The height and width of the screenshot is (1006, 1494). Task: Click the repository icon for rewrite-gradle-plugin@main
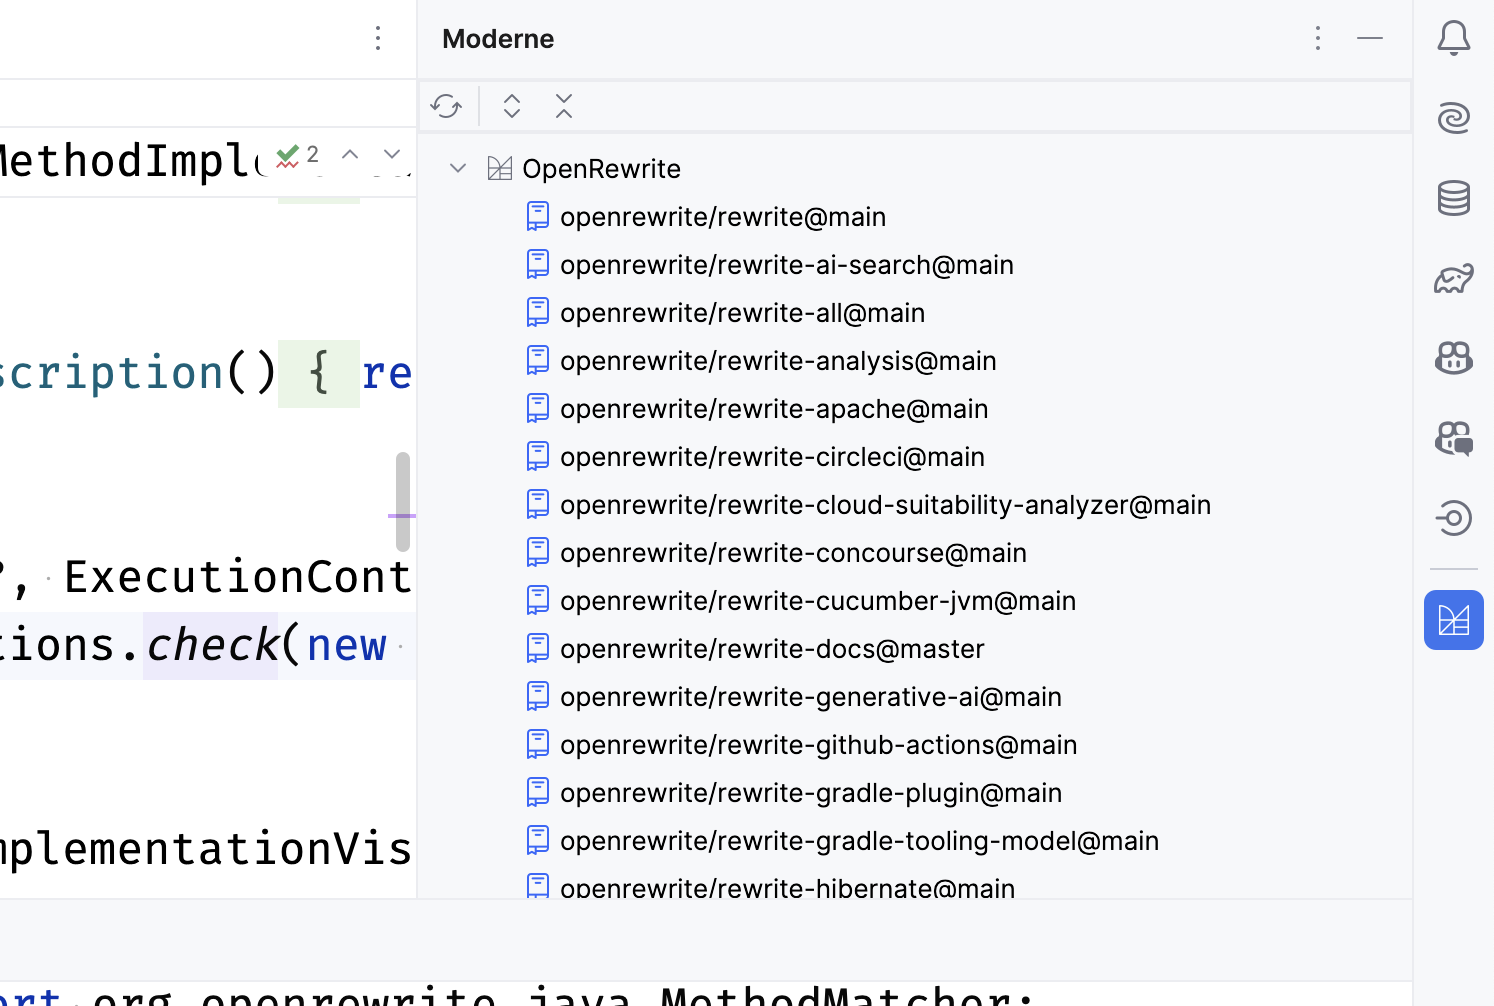click(x=538, y=792)
